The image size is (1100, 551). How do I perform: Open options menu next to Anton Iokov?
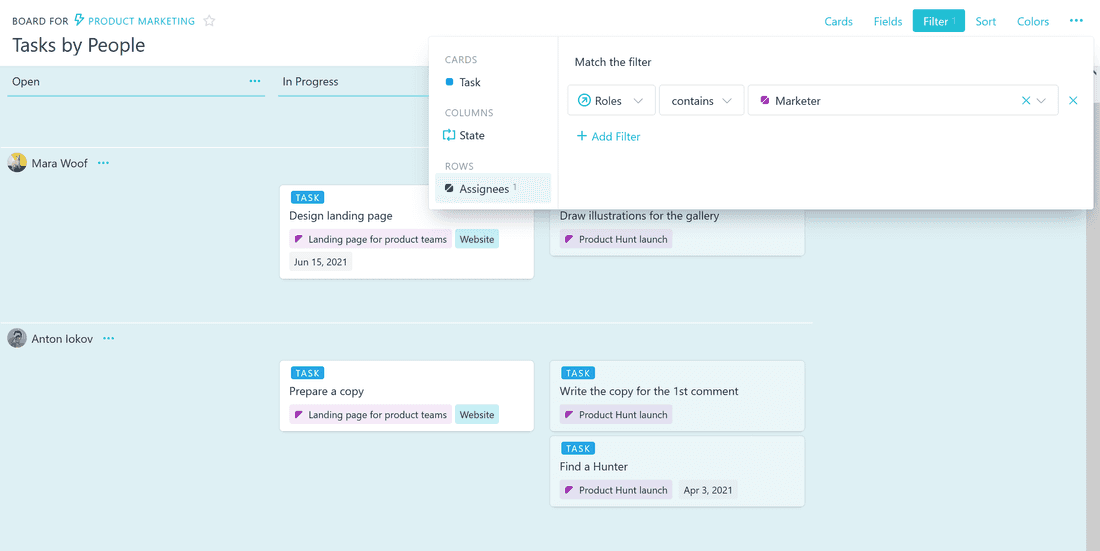pos(108,339)
